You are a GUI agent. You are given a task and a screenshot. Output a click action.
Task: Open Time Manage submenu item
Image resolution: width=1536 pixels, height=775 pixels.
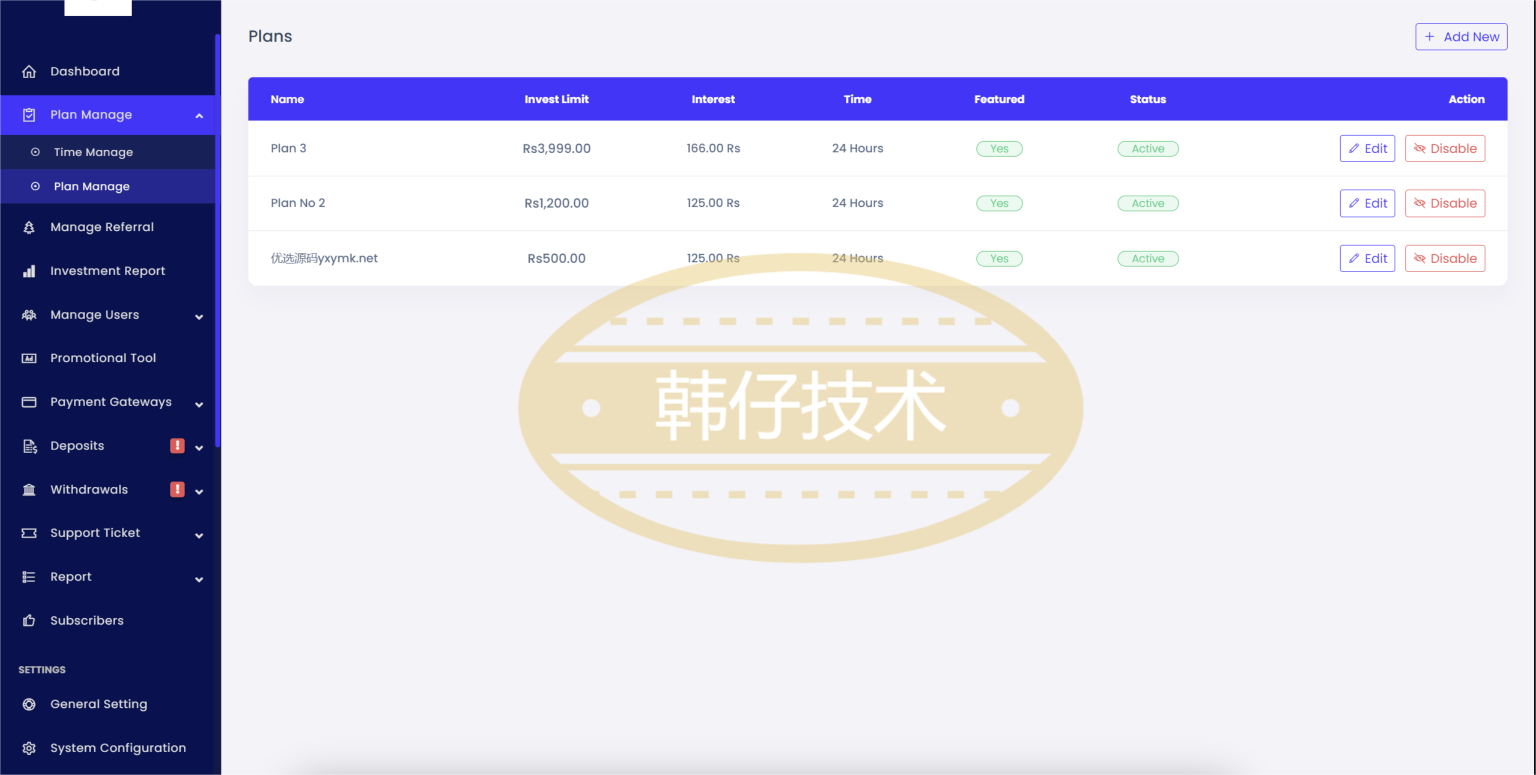(107, 152)
